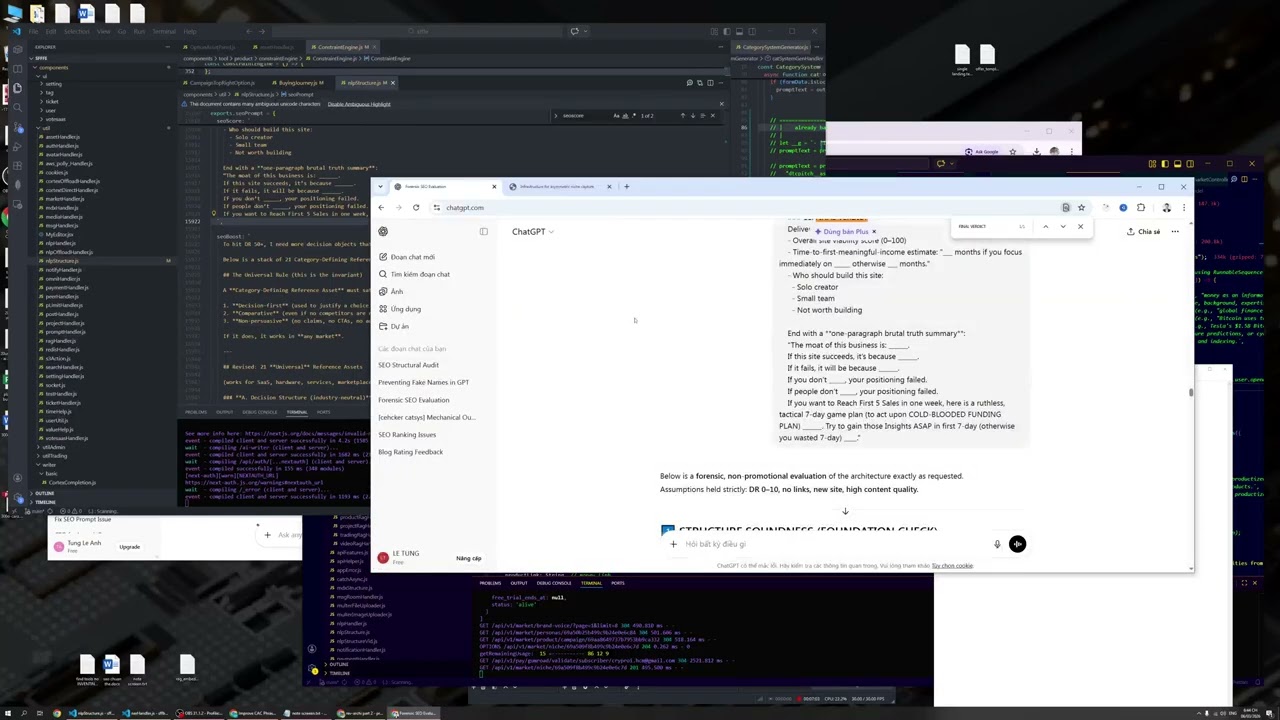Go to previous match in Chrome find bar
This screenshot has height=720, width=1280.
coord(1046,227)
